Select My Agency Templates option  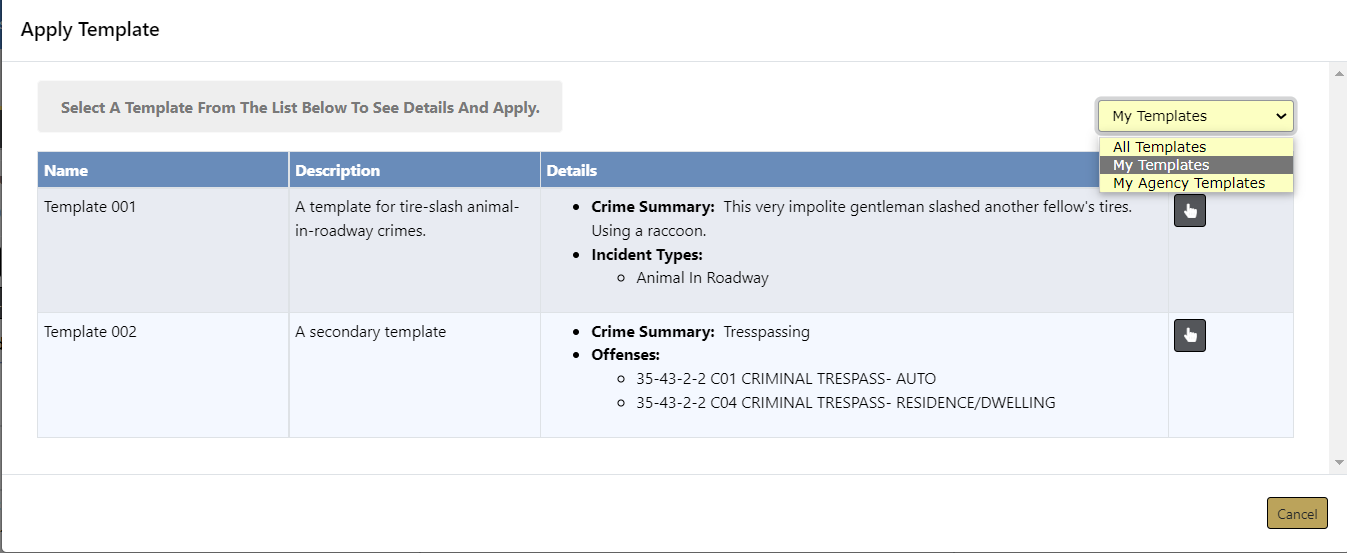(1188, 183)
